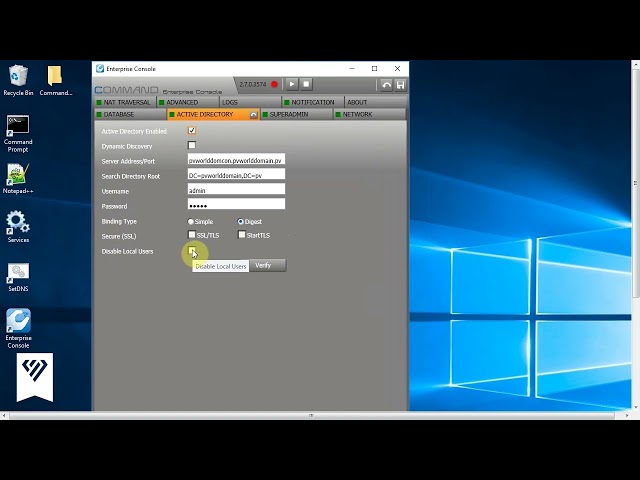
Task: Open the Notepad++ desktop shortcut
Action: tap(18, 178)
